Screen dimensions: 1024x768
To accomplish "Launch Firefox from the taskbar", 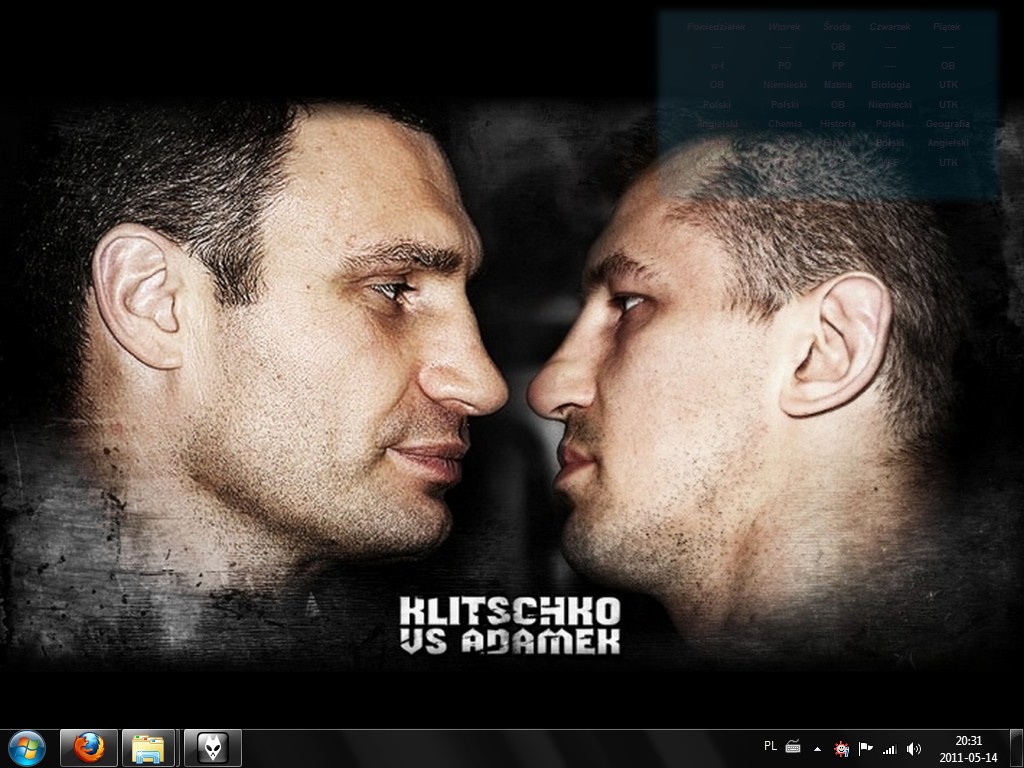I will pyautogui.click(x=89, y=747).
